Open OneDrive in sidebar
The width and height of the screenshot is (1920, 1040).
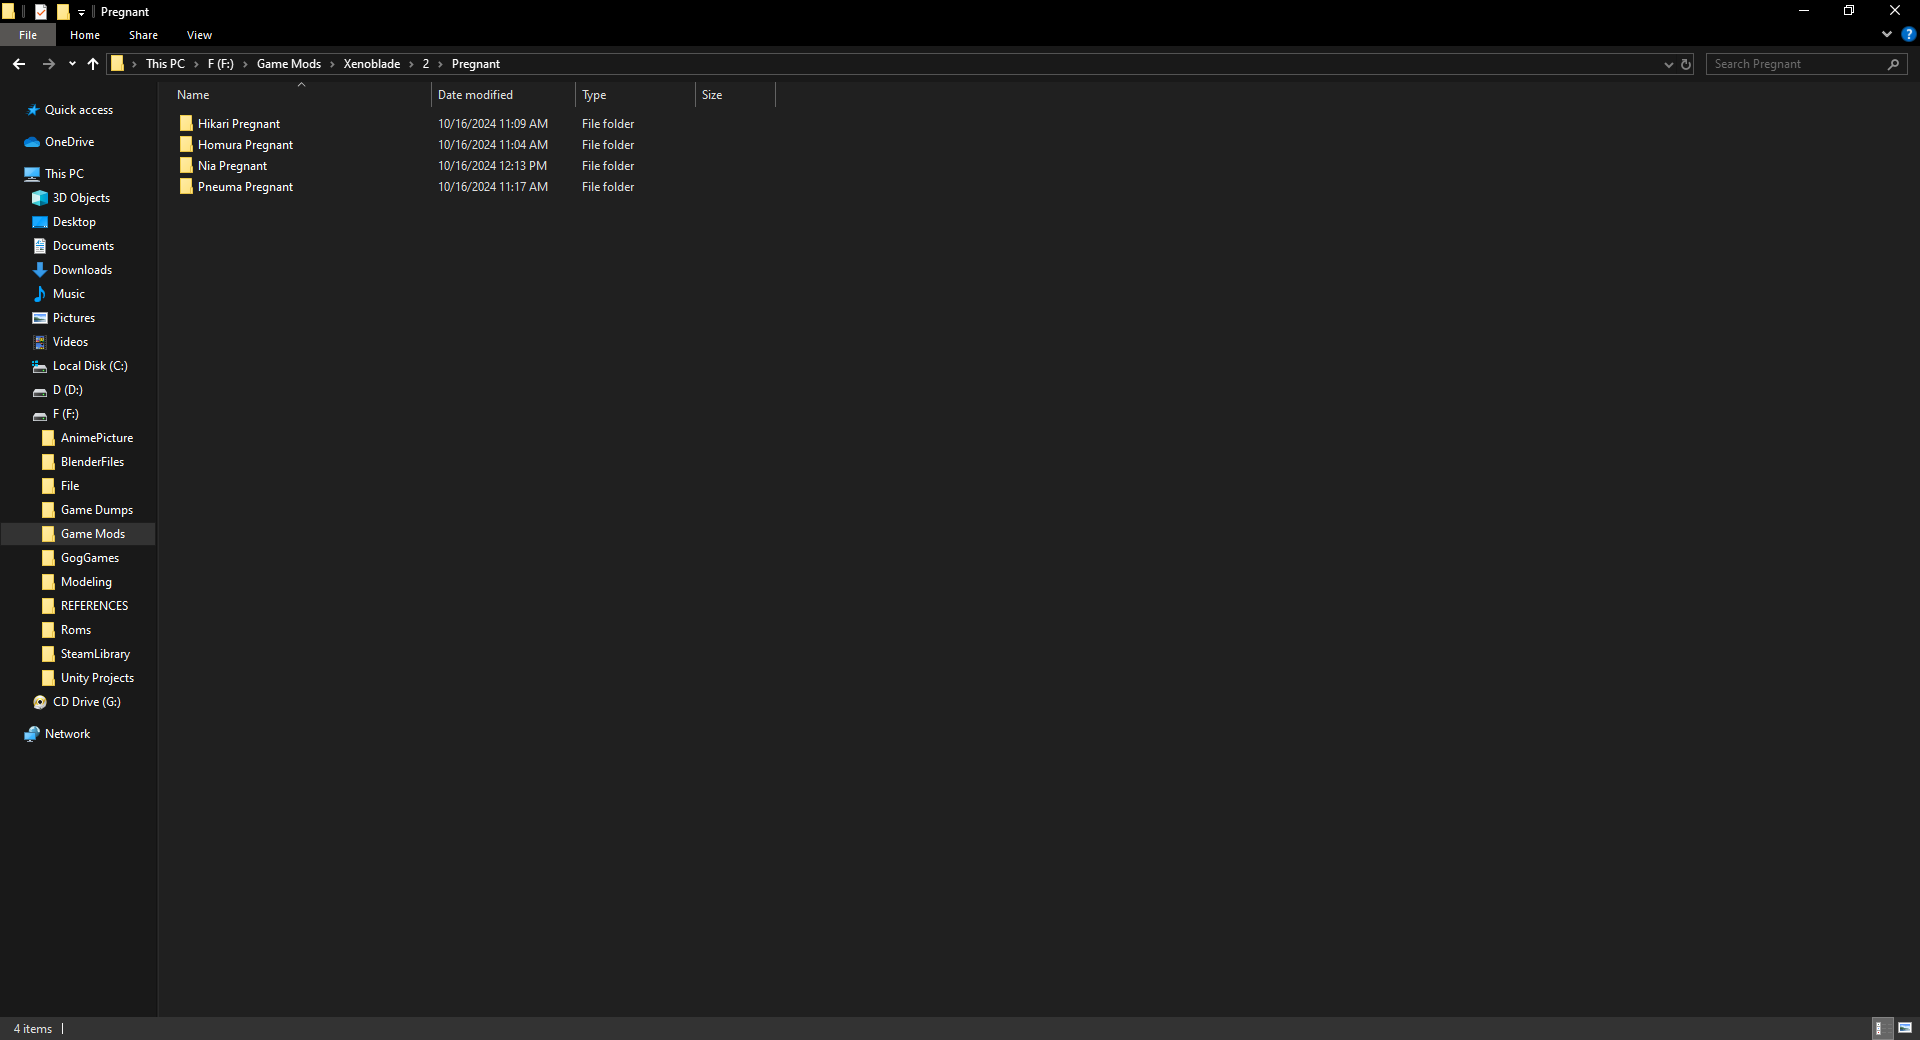point(69,142)
